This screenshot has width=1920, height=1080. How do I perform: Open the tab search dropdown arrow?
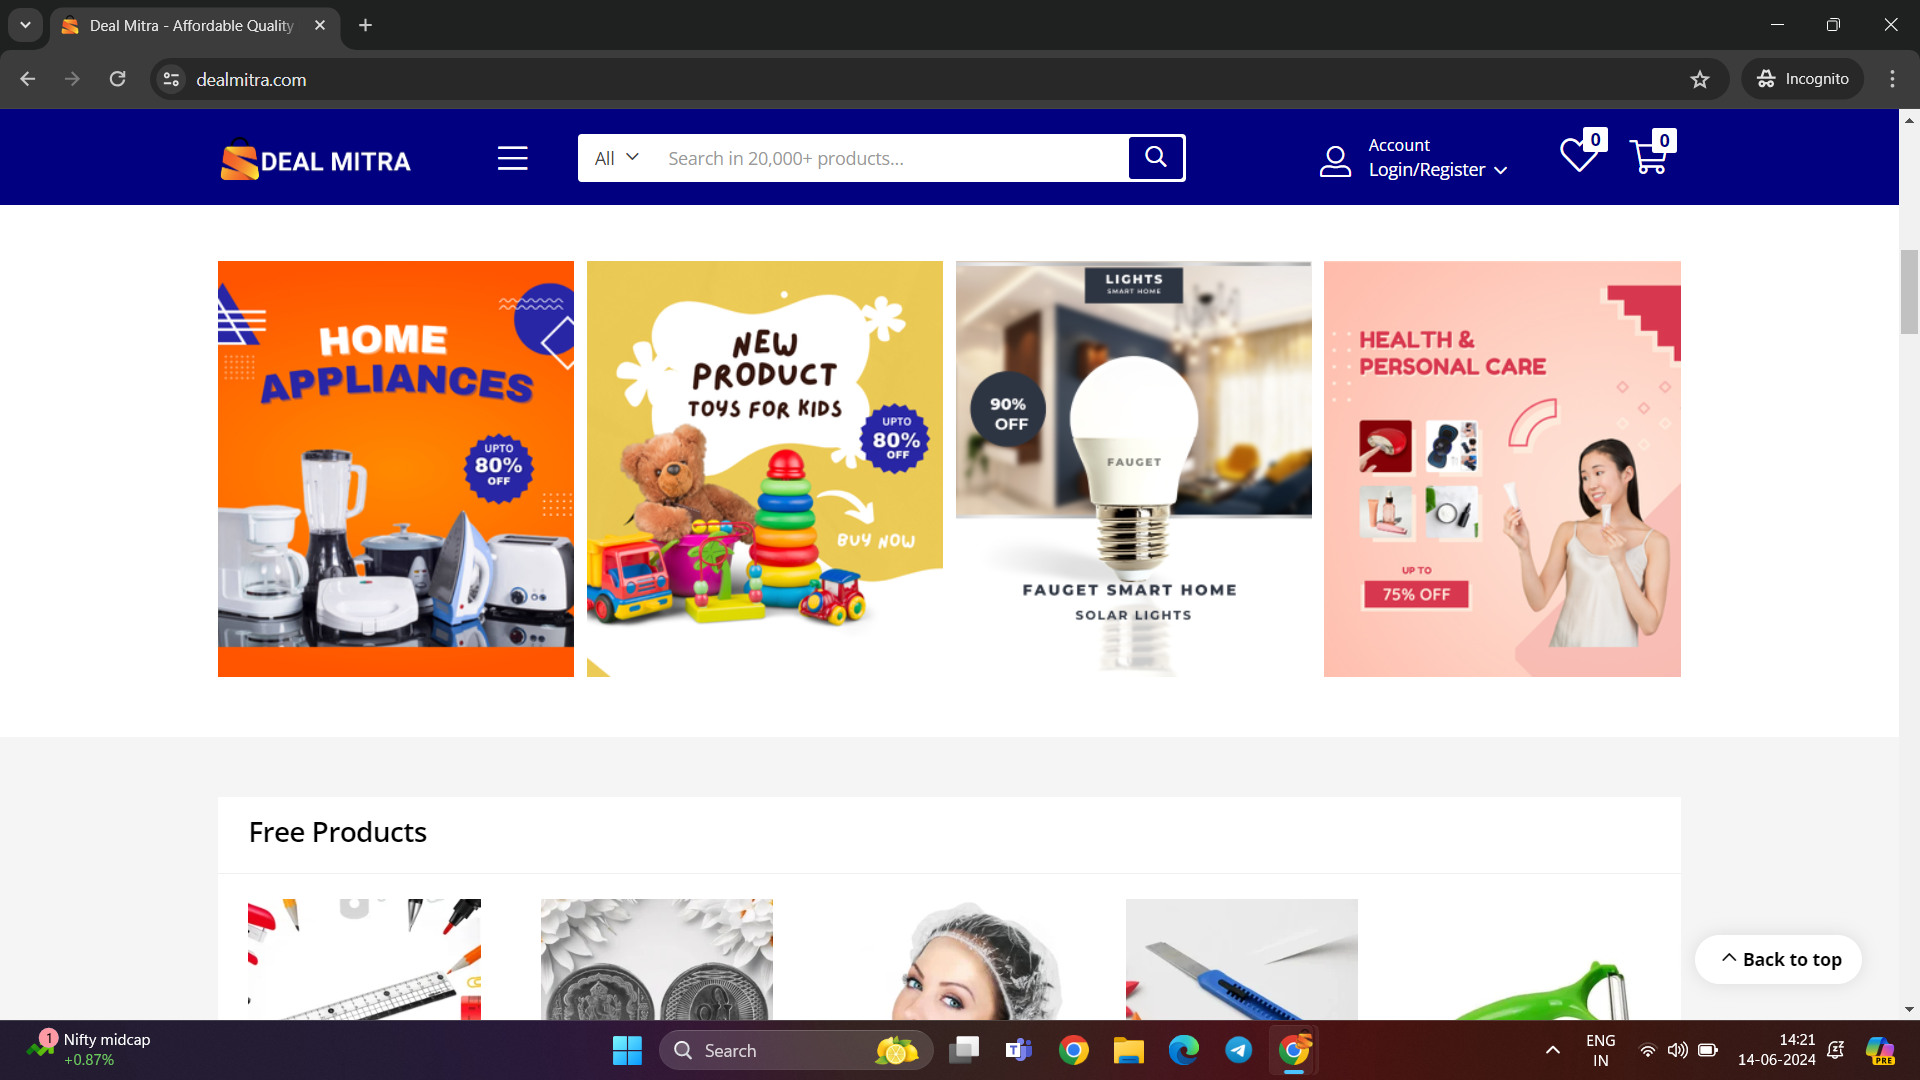(25, 25)
